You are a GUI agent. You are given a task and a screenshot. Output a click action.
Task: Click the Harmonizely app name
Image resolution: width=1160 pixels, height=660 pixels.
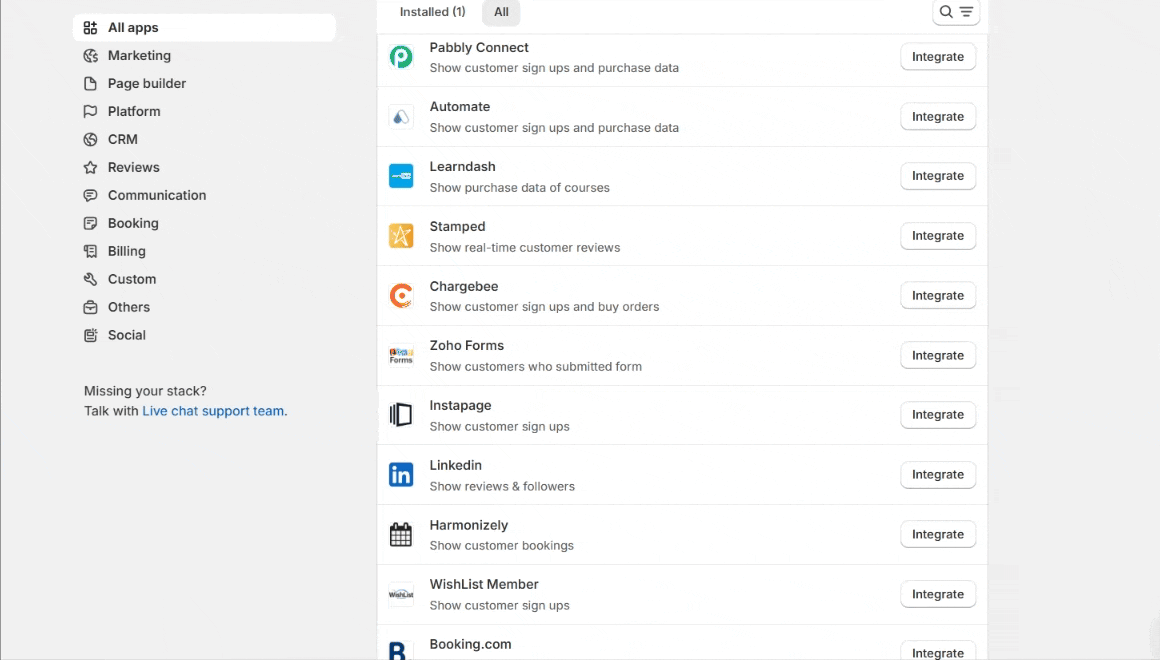point(469,525)
